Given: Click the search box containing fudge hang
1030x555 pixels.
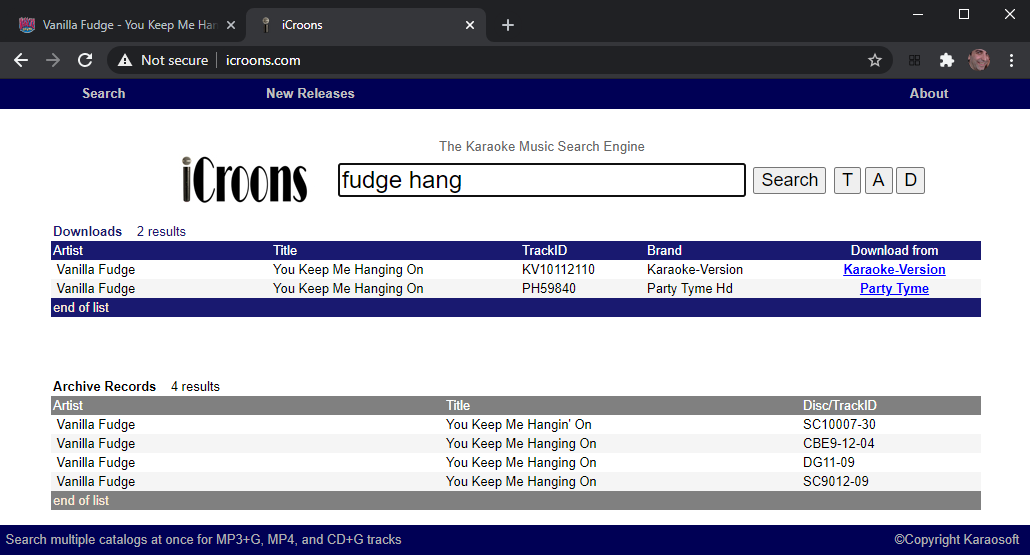Looking at the screenshot, I should click(541, 180).
